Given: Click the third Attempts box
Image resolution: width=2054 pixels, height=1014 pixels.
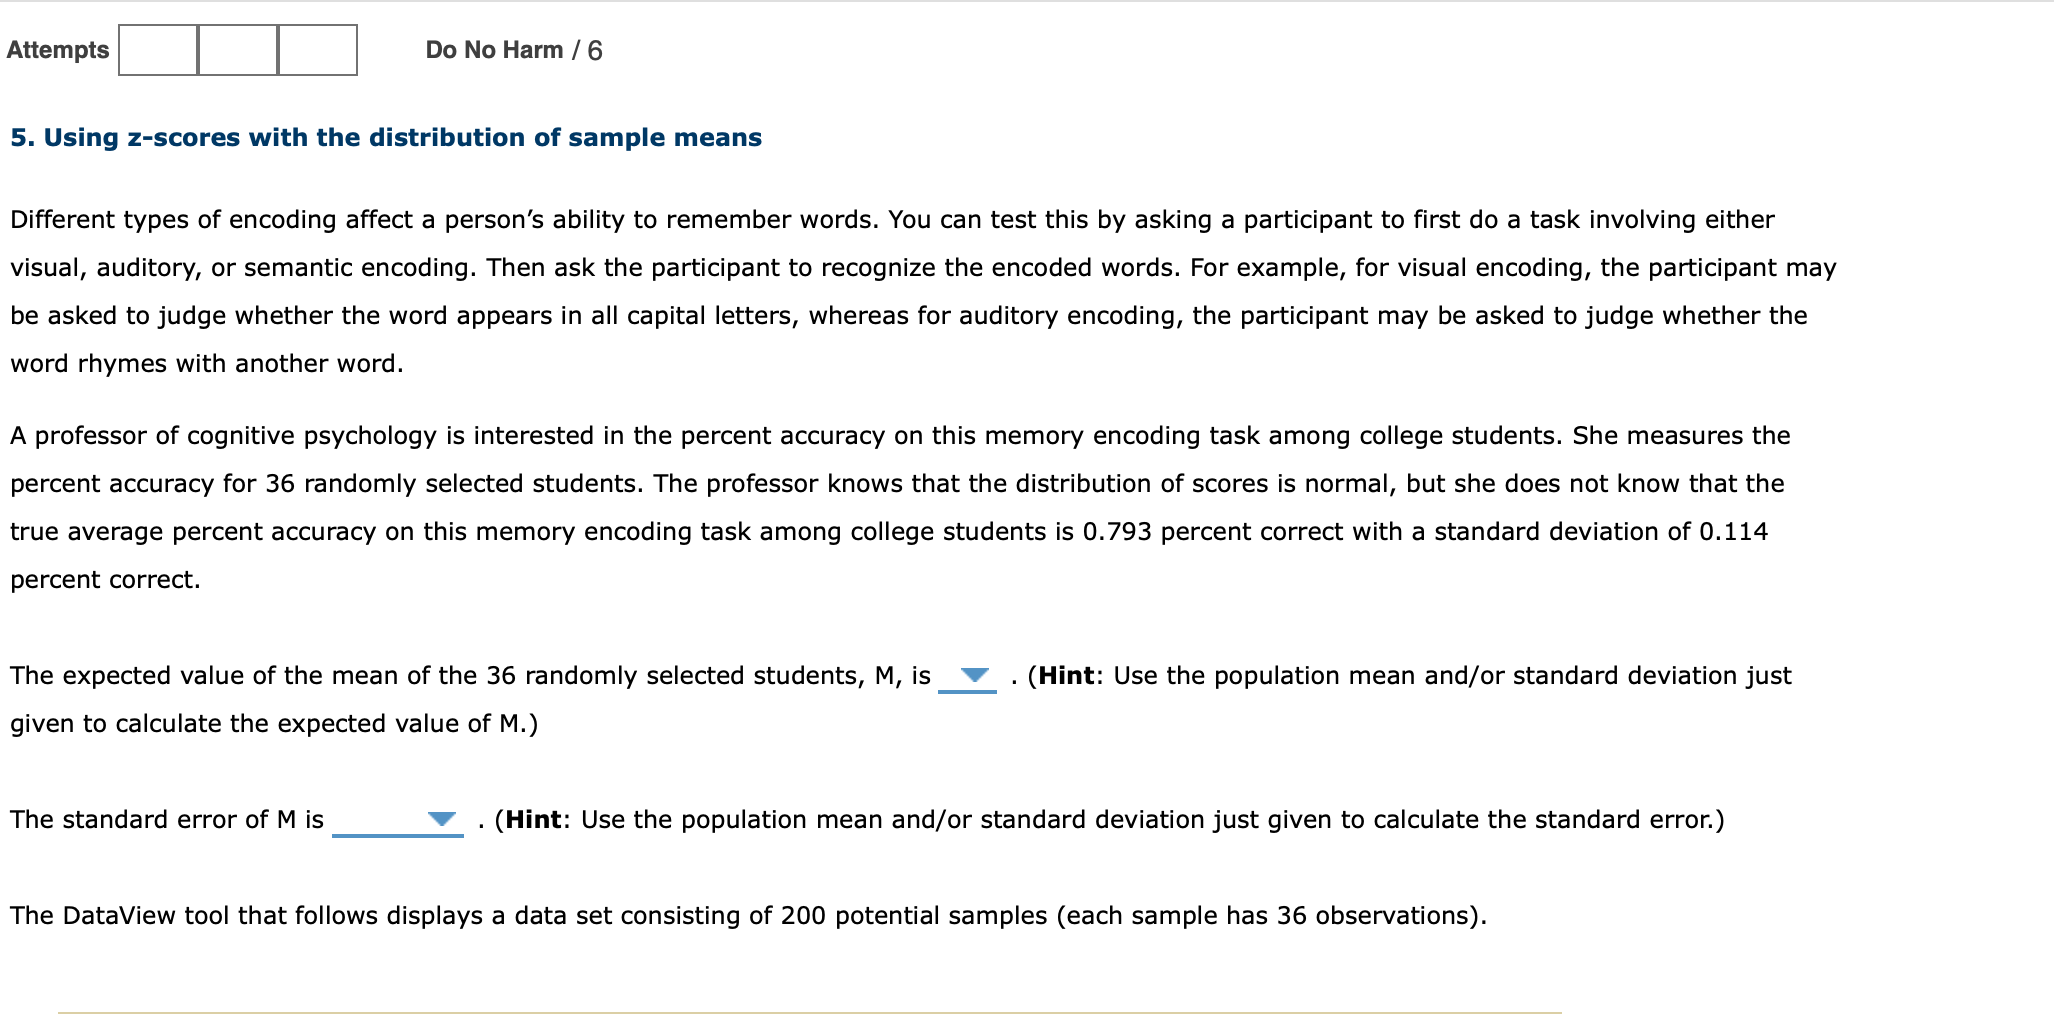Looking at the screenshot, I should point(316,48).
